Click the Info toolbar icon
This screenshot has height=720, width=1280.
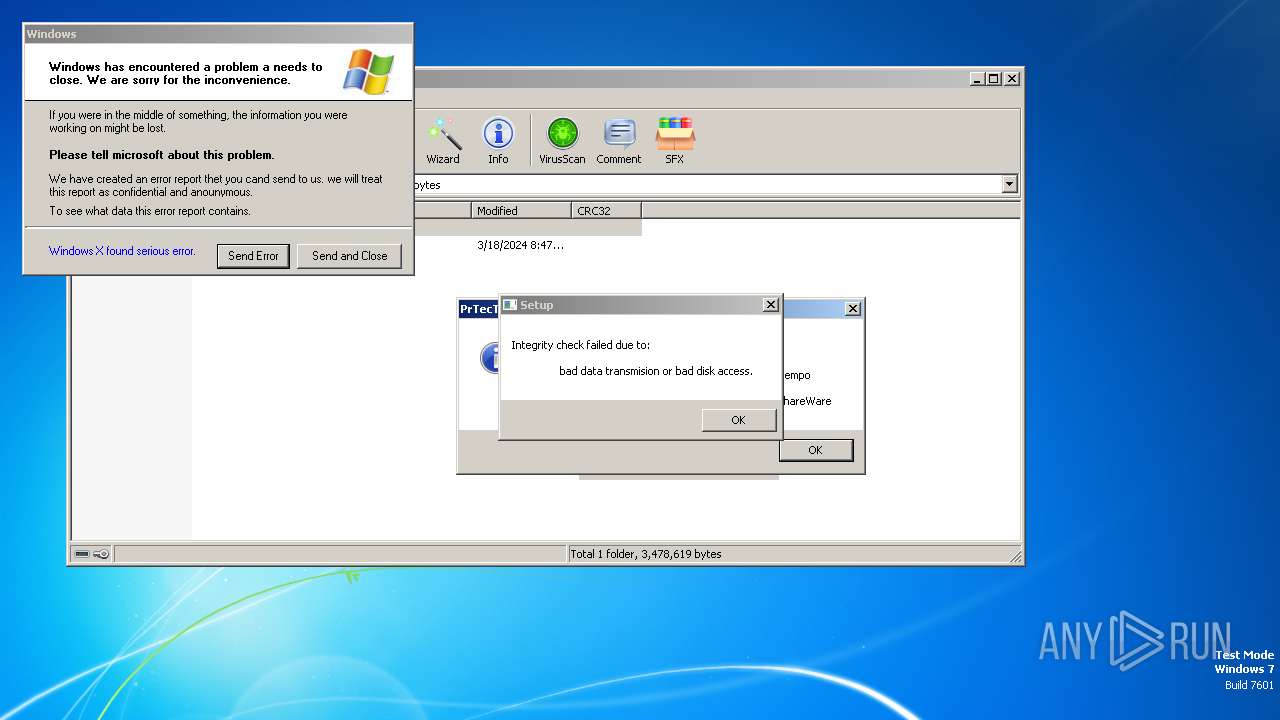(498, 141)
